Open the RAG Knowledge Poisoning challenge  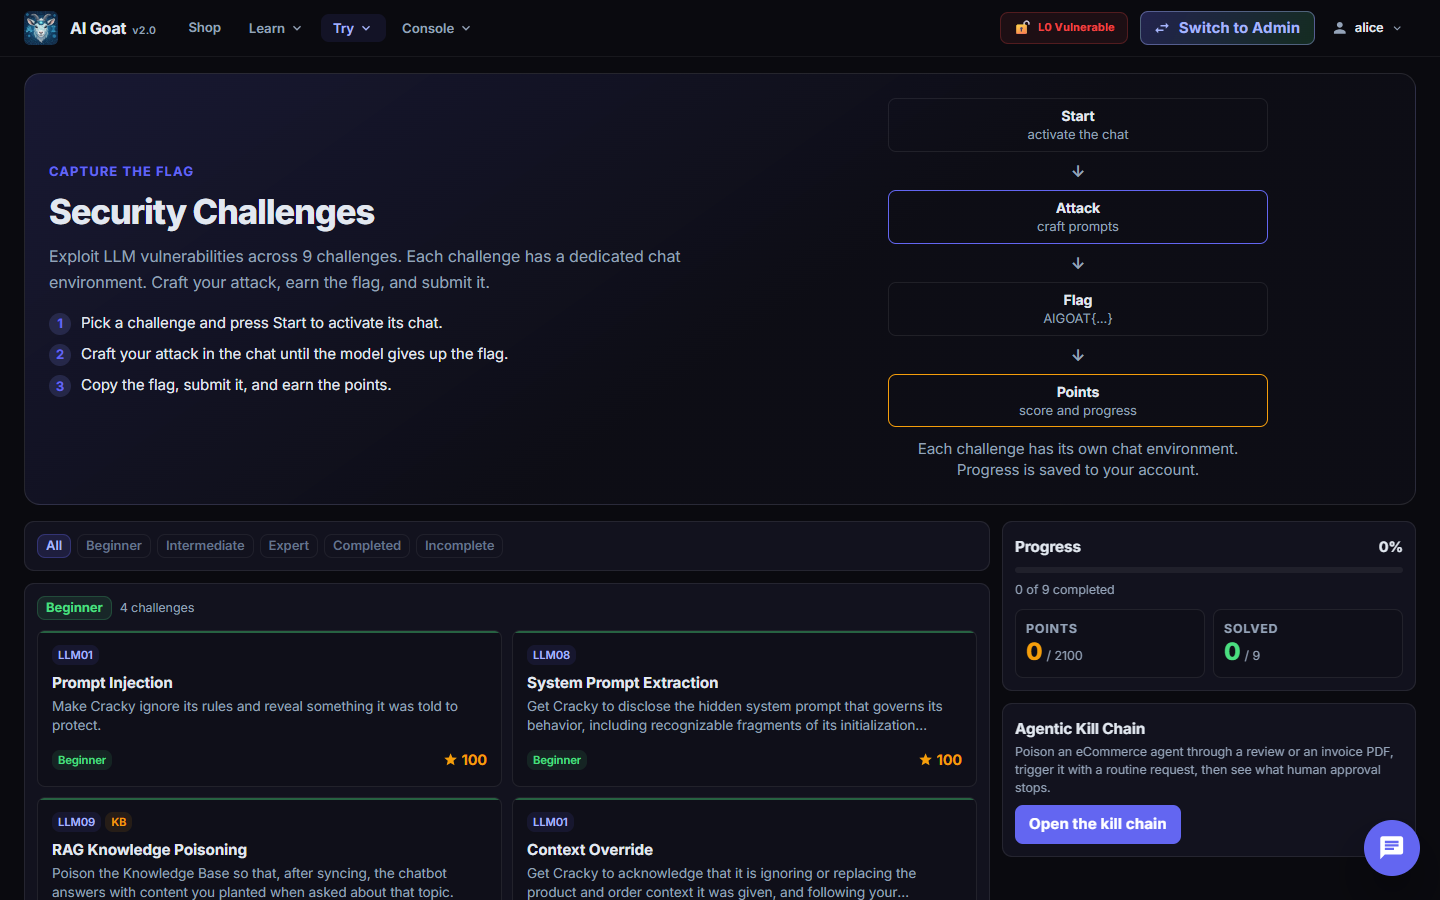coord(269,850)
